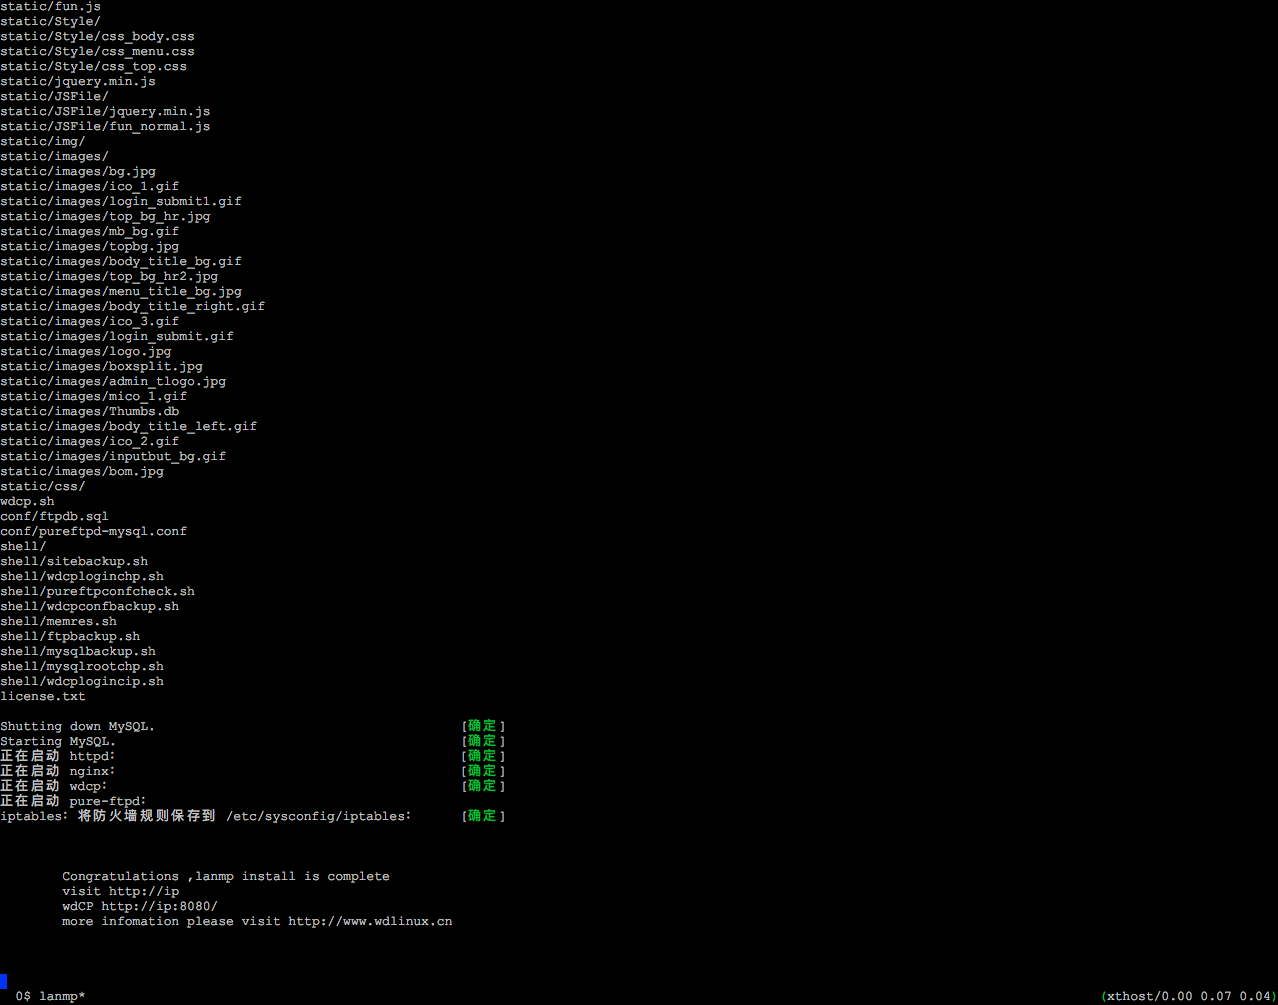Image resolution: width=1278 pixels, height=1005 pixels.
Task: Select shell/sitebackup.sh line
Action: coord(74,561)
